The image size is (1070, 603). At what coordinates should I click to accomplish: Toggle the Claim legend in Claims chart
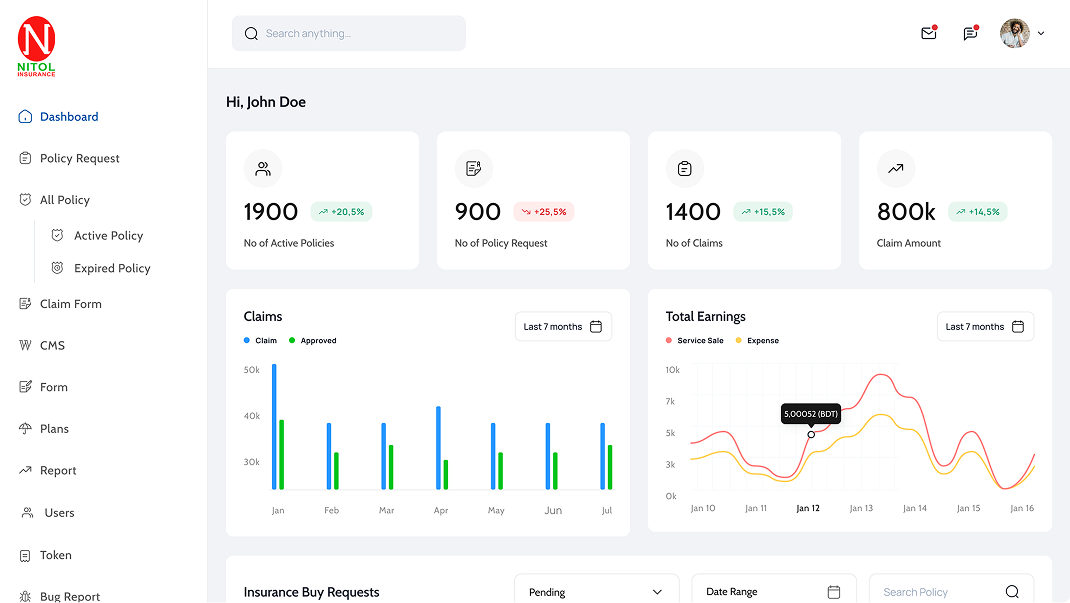pos(260,341)
